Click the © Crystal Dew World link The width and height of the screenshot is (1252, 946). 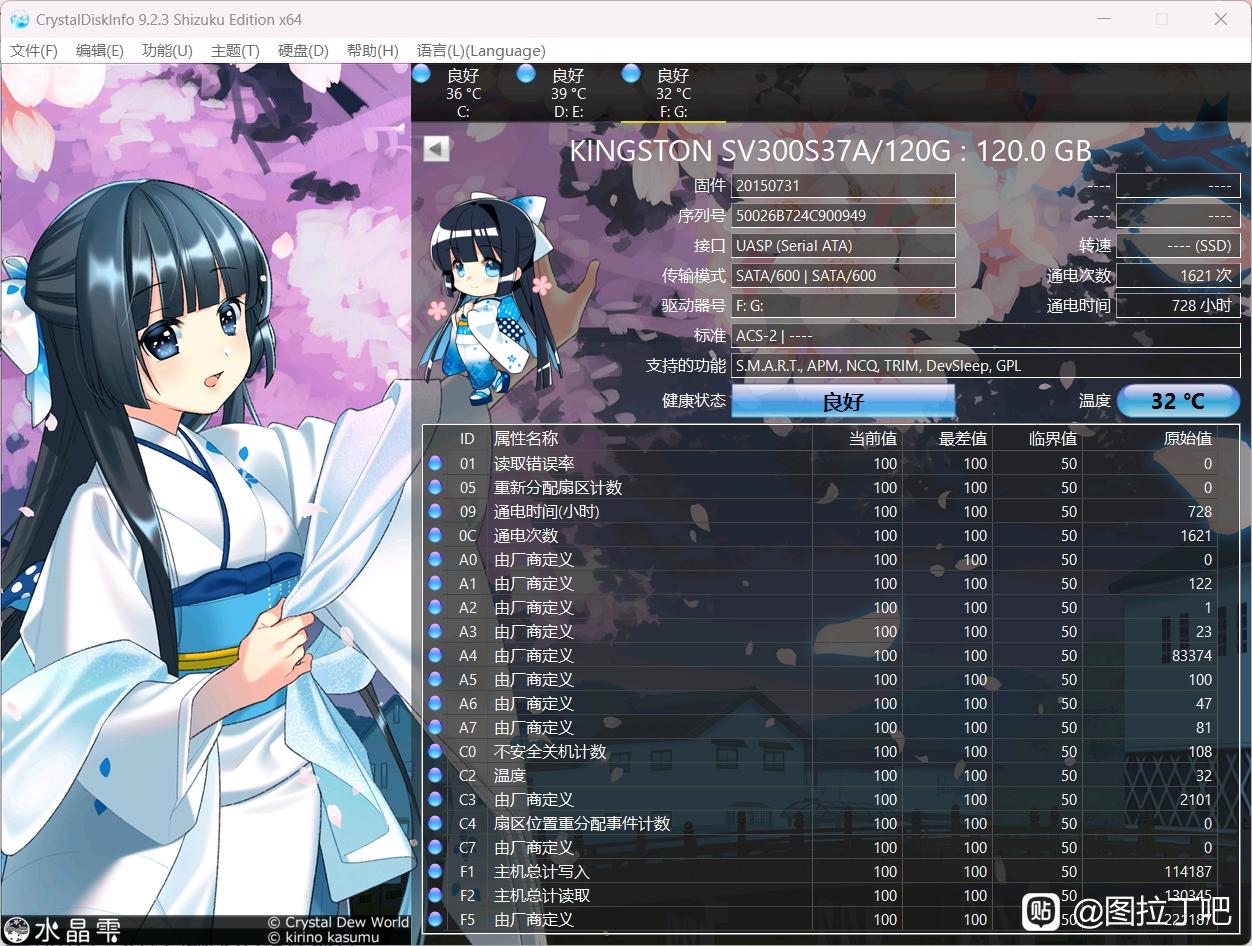click(x=339, y=922)
